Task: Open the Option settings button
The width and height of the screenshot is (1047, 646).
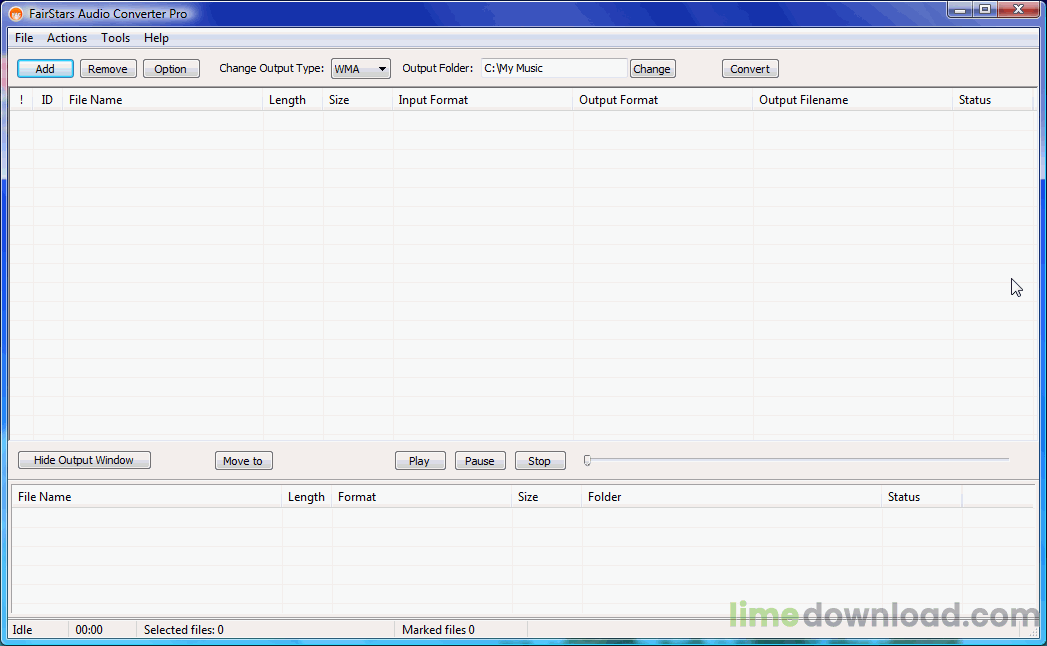Action: pos(170,69)
